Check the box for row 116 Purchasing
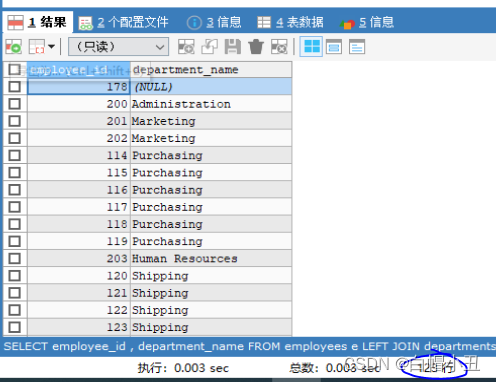The height and width of the screenshot is (382, 496). (x=14, y=190)
